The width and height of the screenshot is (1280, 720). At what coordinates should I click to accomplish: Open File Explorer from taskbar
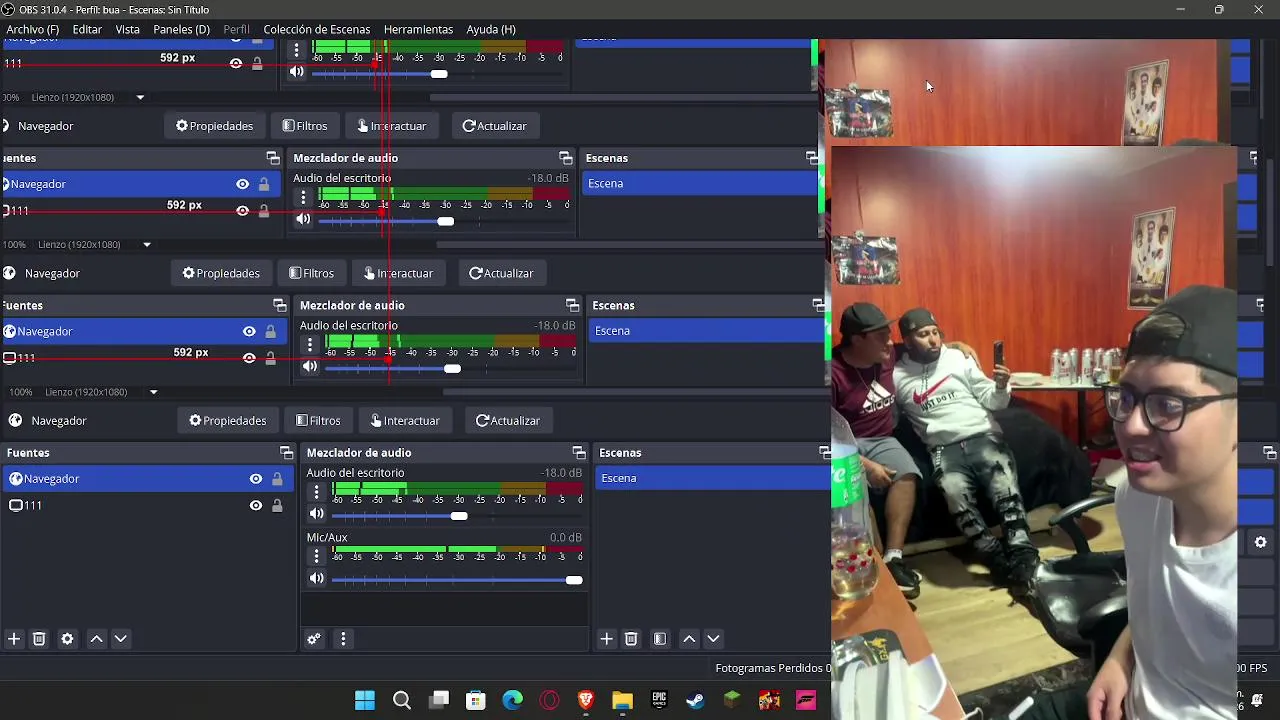pos(622,700)
